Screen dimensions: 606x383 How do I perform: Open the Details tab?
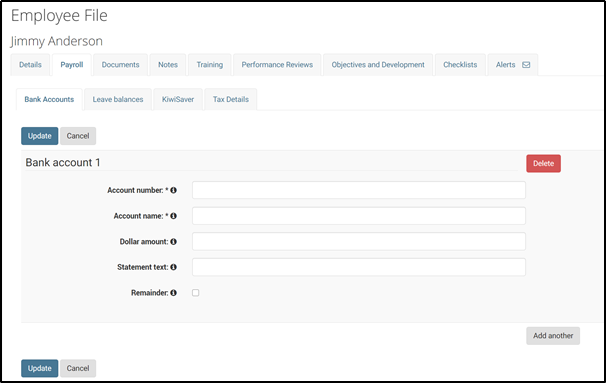point(30,65)
